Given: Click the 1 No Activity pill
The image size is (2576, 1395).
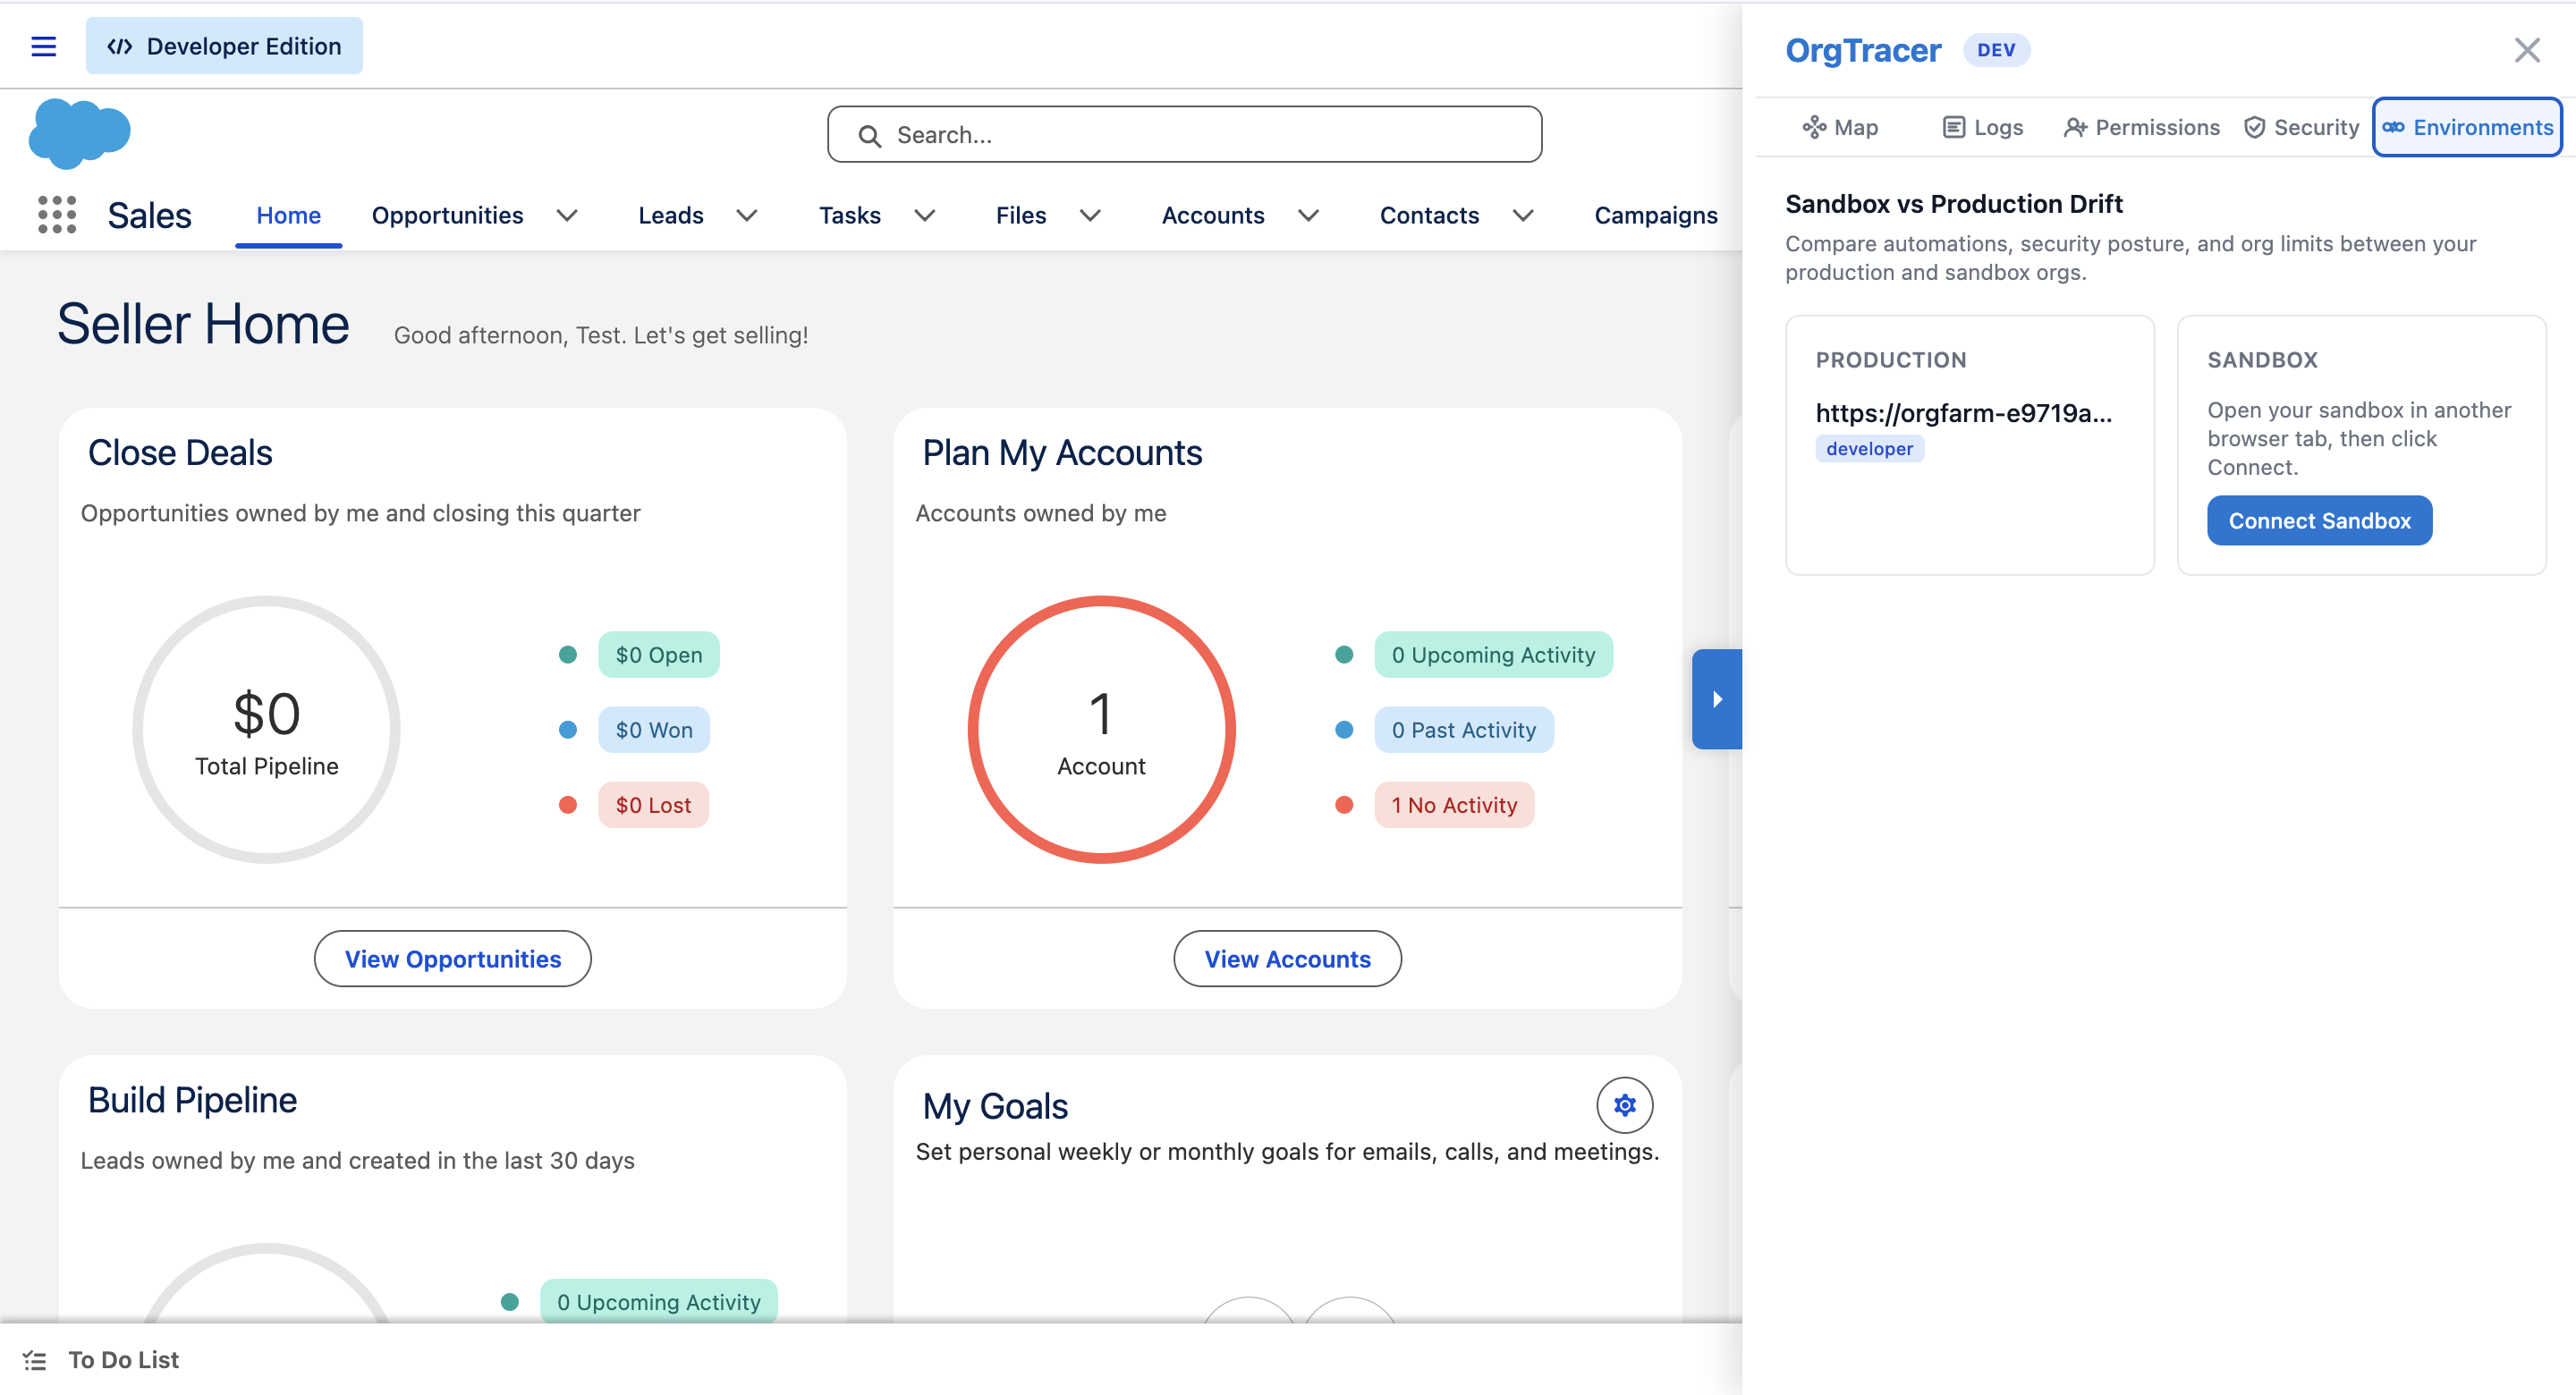Looking at the screenshot, I should click(1454, 805).
